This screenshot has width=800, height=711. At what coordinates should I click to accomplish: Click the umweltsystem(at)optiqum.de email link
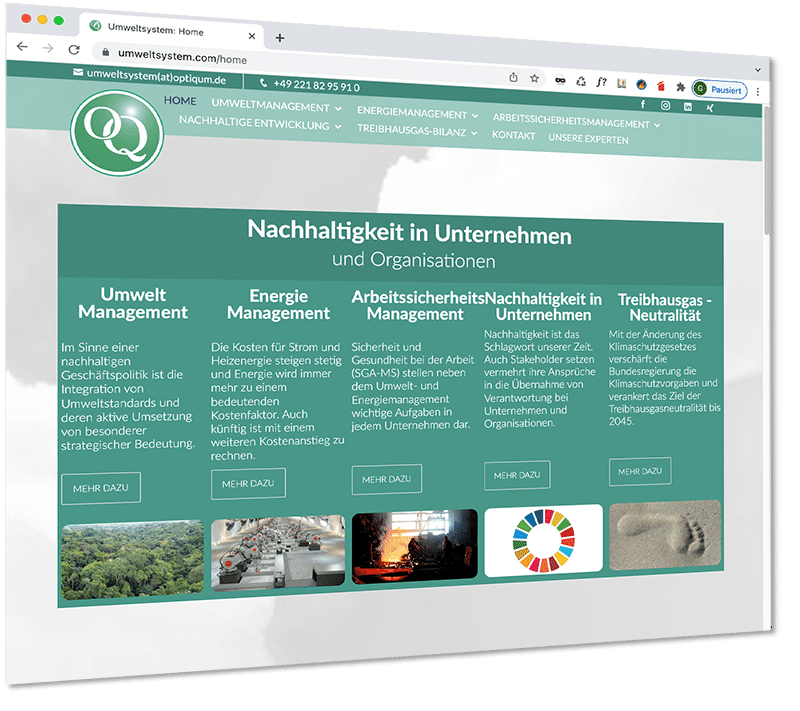(156, 77)
